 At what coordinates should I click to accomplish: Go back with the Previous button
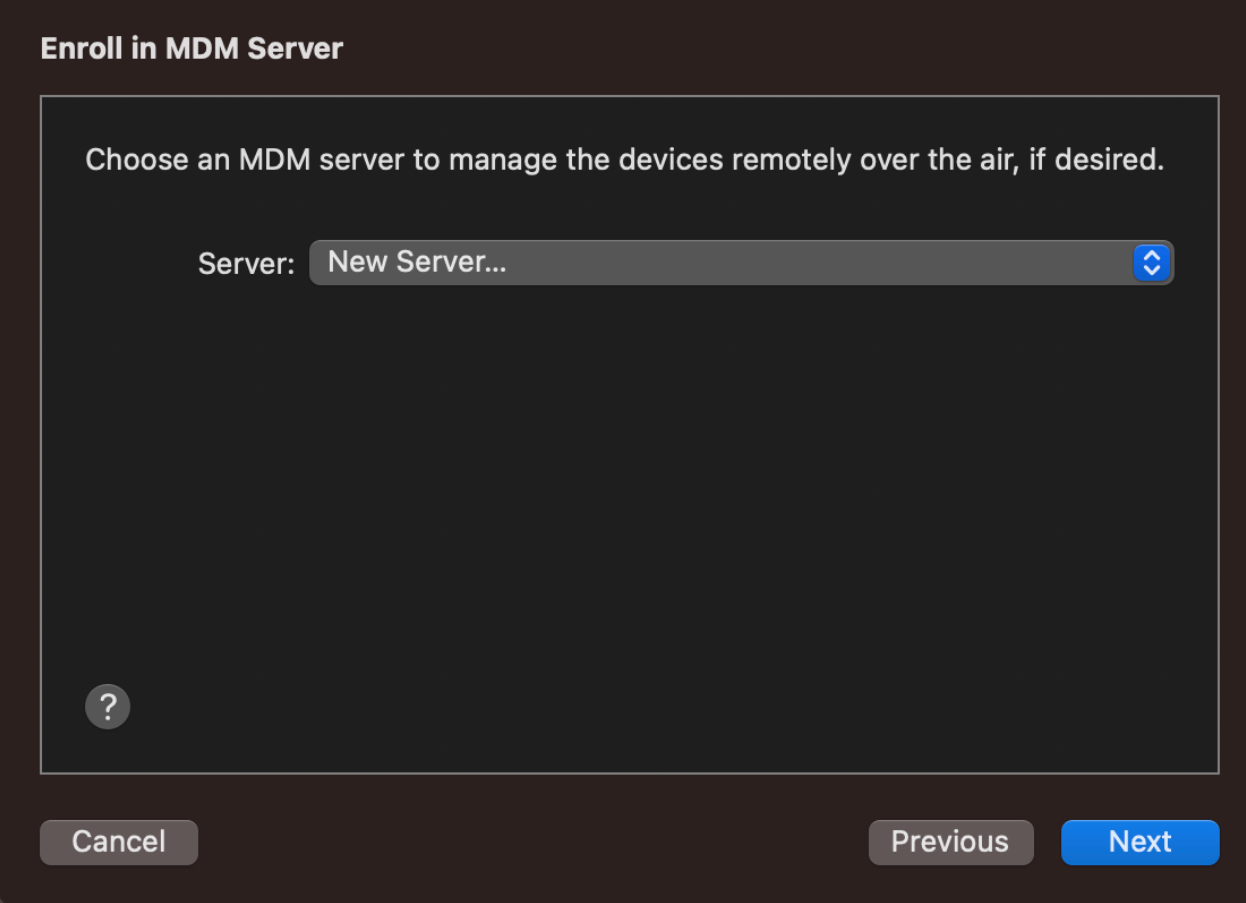(x=949, y=842)
